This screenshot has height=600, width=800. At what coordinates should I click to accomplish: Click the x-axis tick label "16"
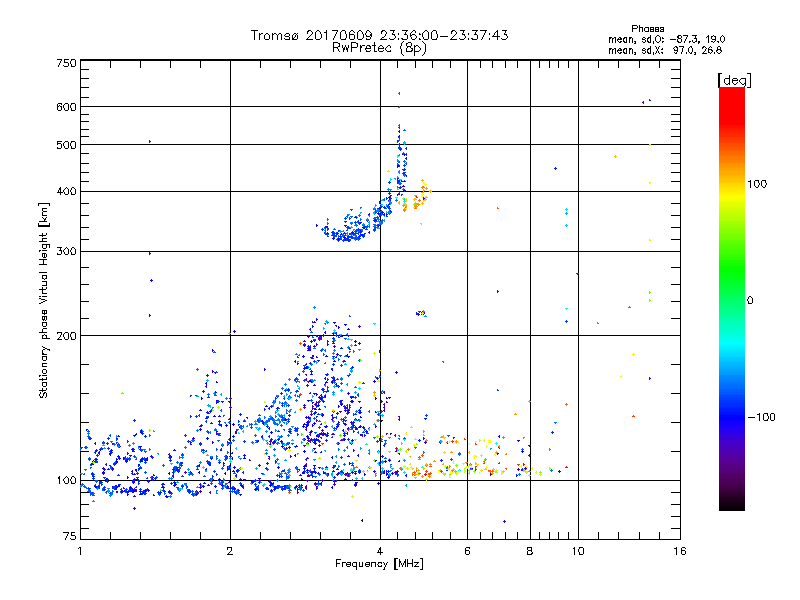coord(680,551)
